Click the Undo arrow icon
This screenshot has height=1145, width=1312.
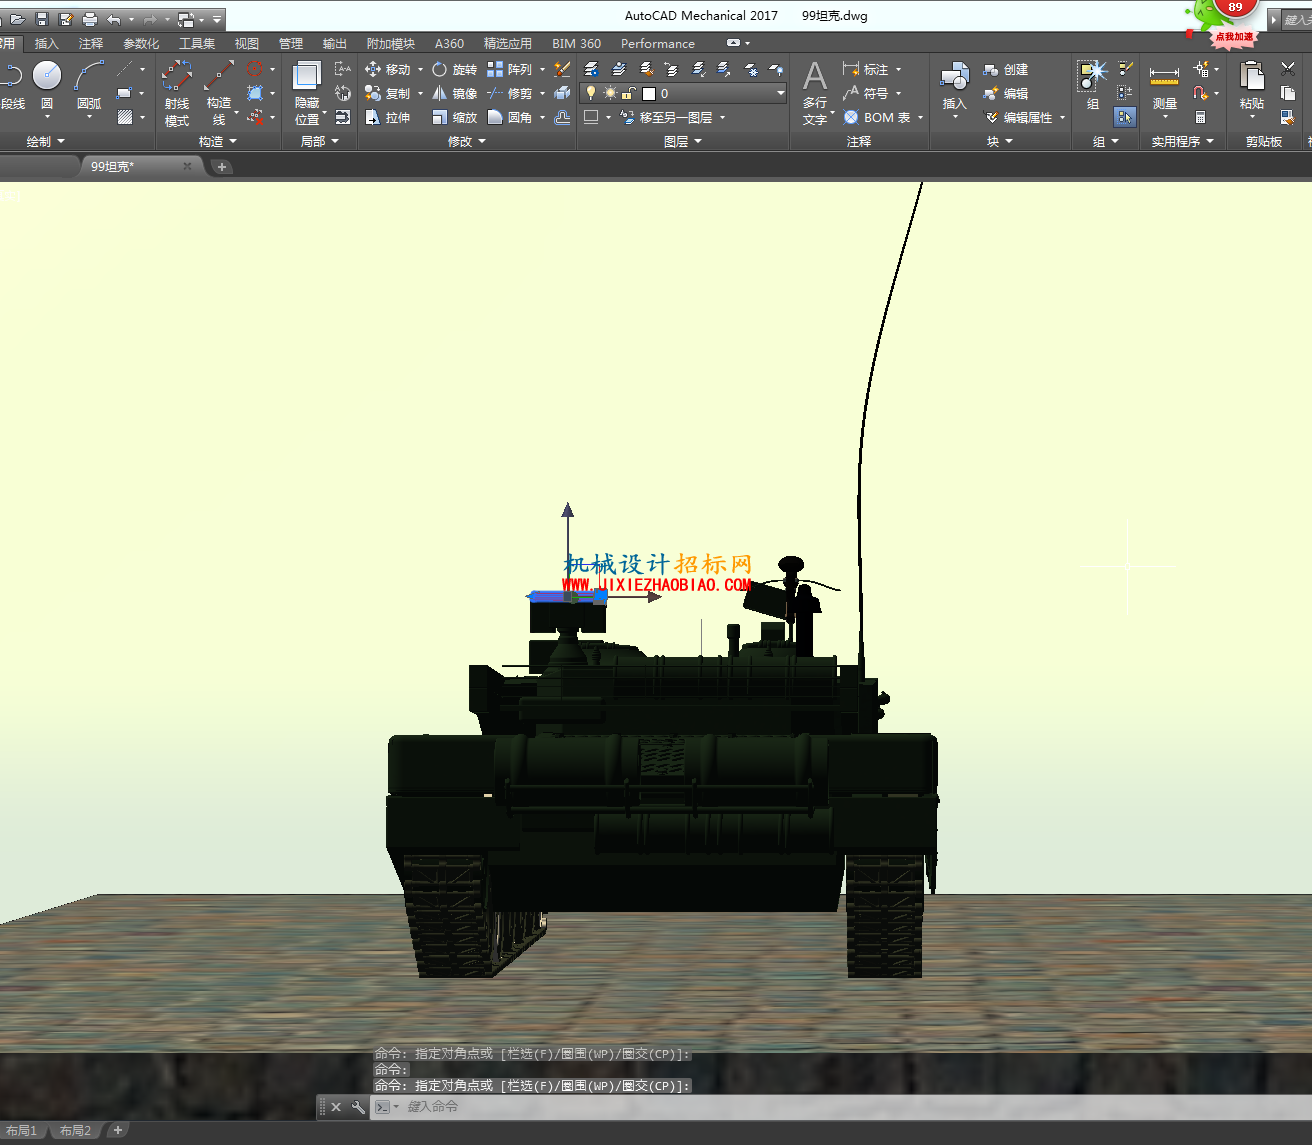coord(113,19)
